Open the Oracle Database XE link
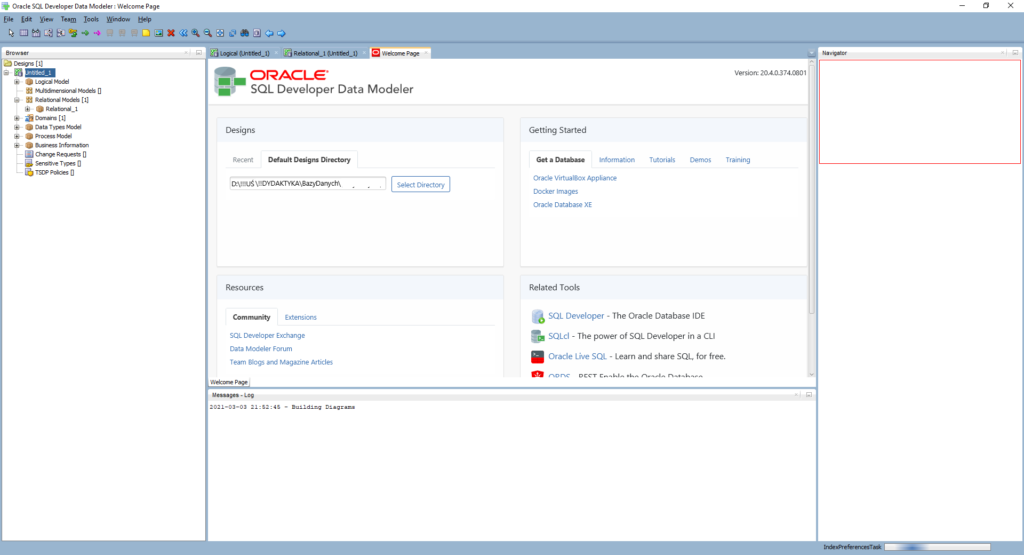Viewport: 1024px width, 555px height. click(x=563, y=205)
